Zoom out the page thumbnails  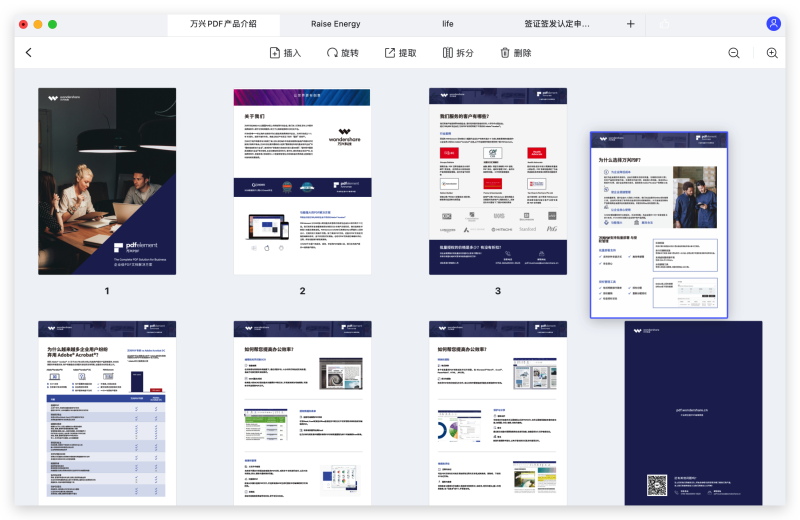[734, 53]
